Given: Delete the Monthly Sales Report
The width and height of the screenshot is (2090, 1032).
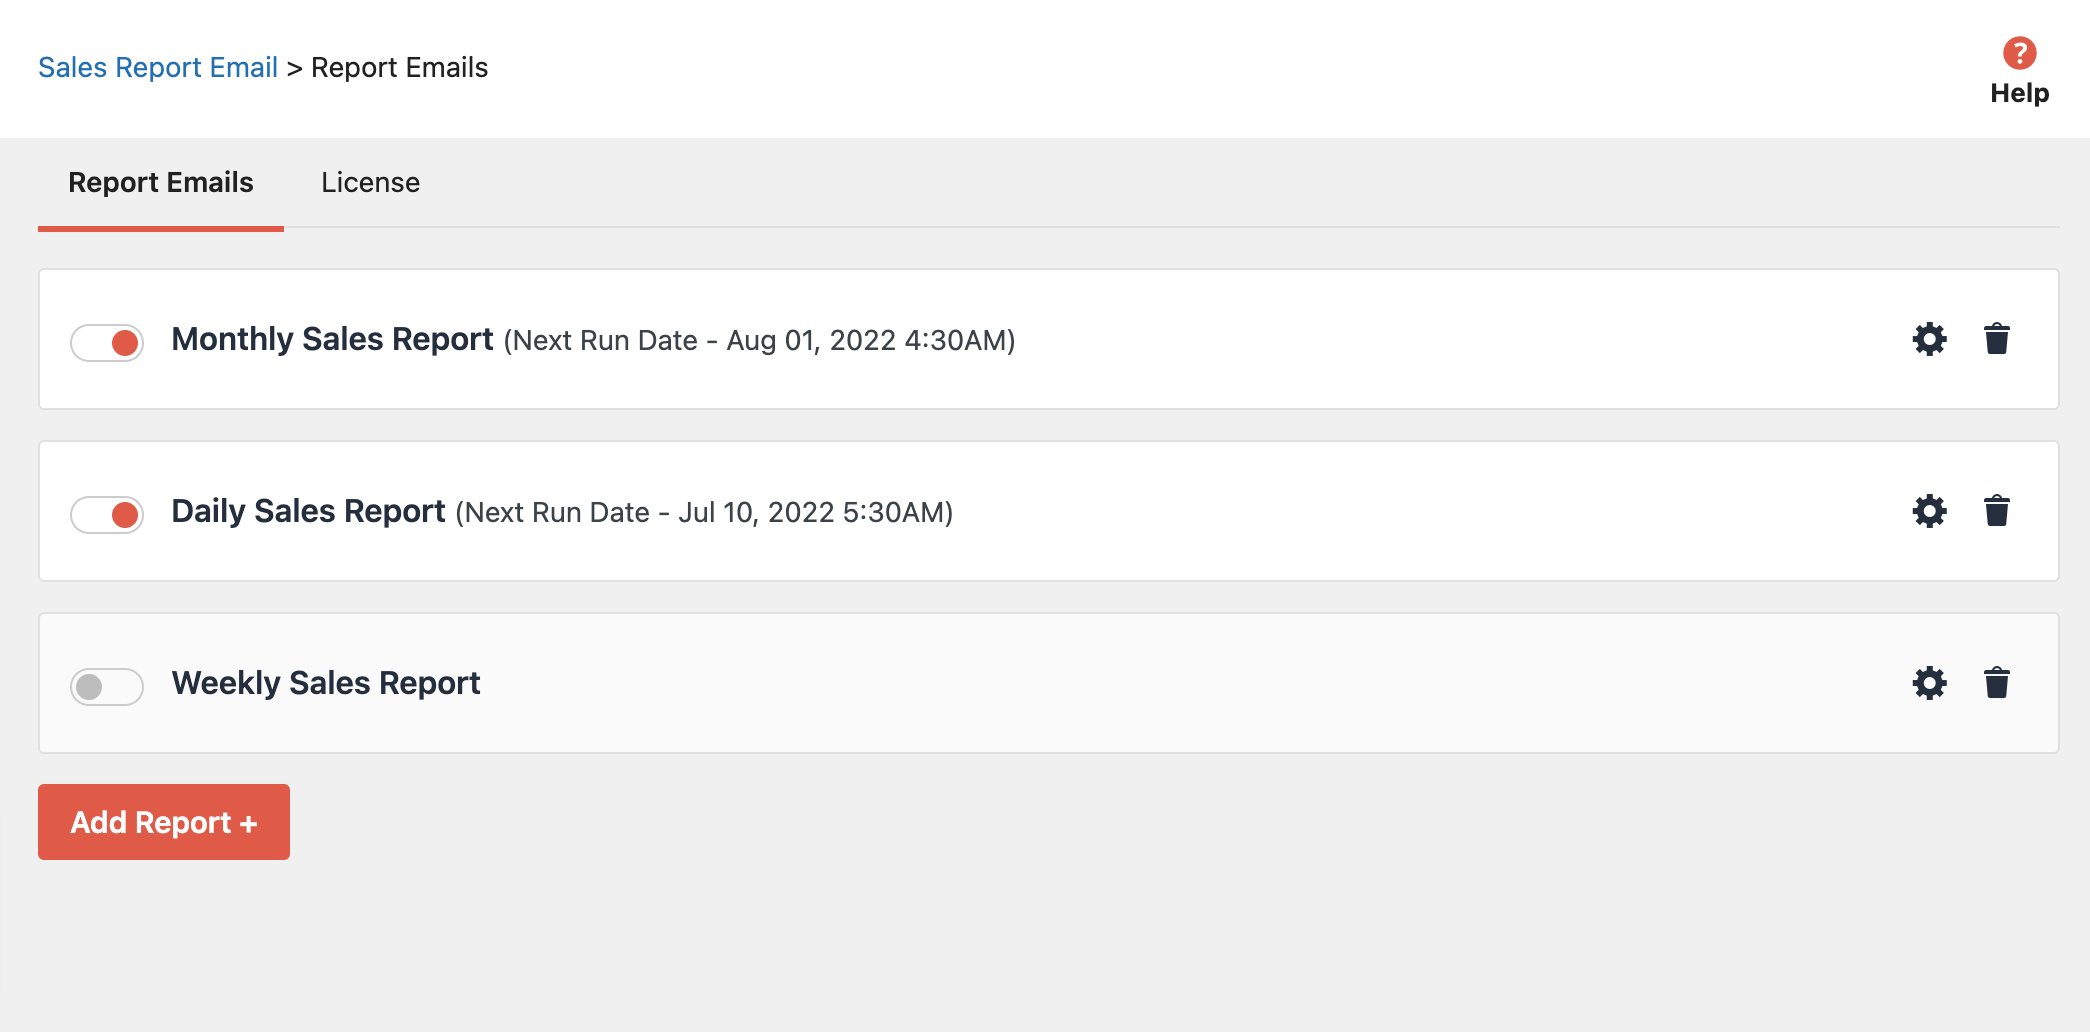Looking at the screenshot, I should [x=1998, y=340].
